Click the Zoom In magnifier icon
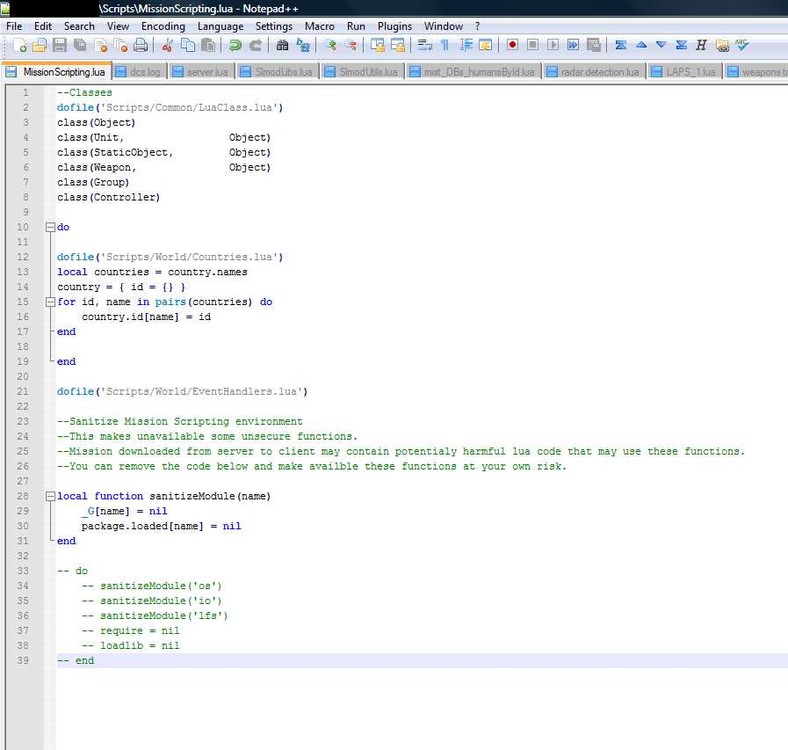This screenshot has height=750, width=788. point(329,45)
